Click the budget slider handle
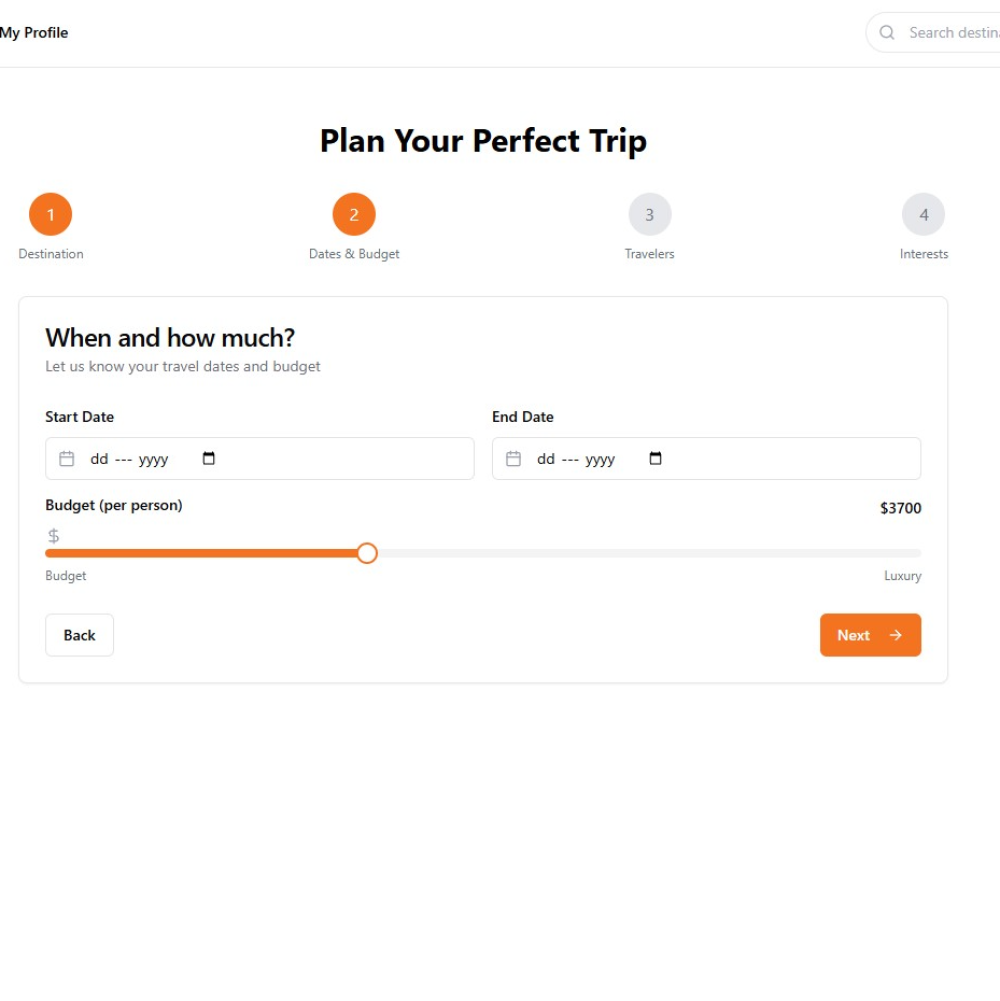1000x1001 pixels. [x=367, y=553]
